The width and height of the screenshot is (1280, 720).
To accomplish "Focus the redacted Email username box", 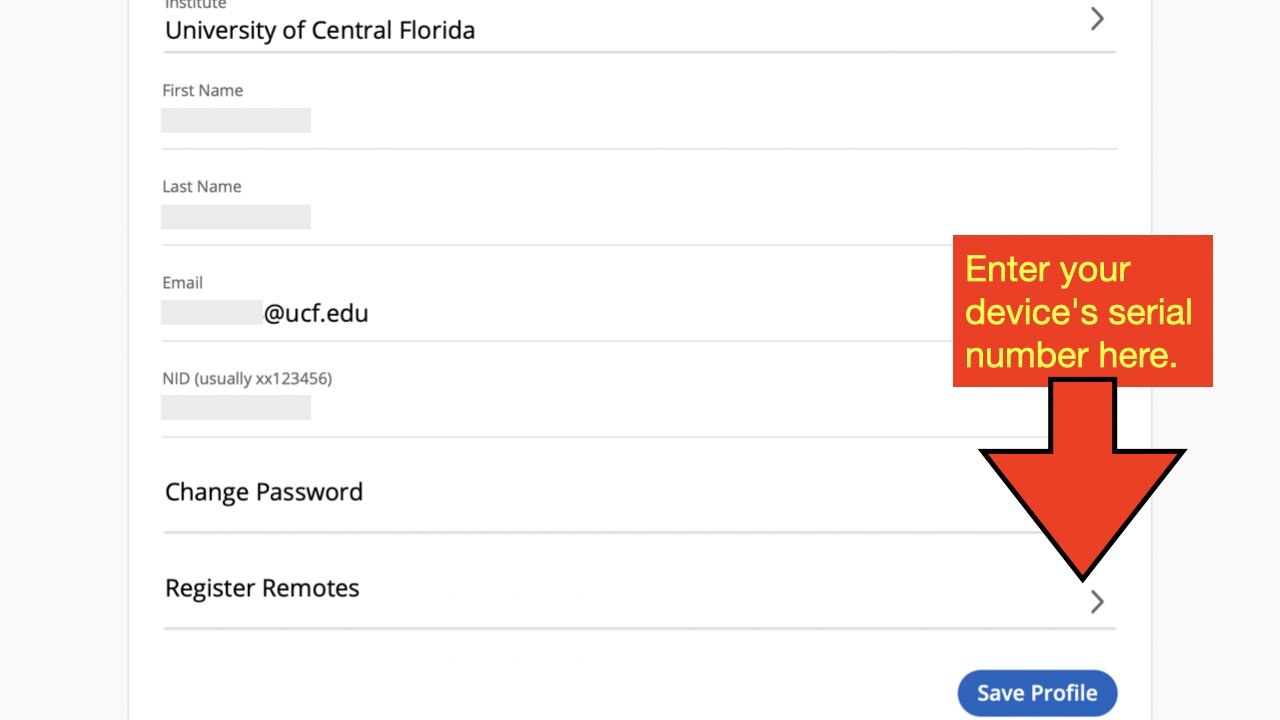I will point(212,313).
